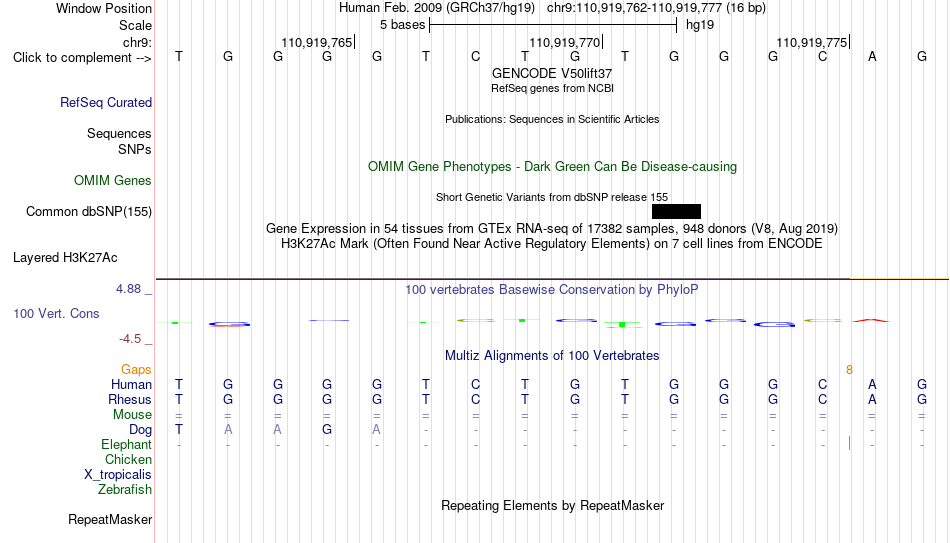Click the G base in the Dog row
Image resolution: width=950 pixels, height=543 pixels.
(327, 430)
